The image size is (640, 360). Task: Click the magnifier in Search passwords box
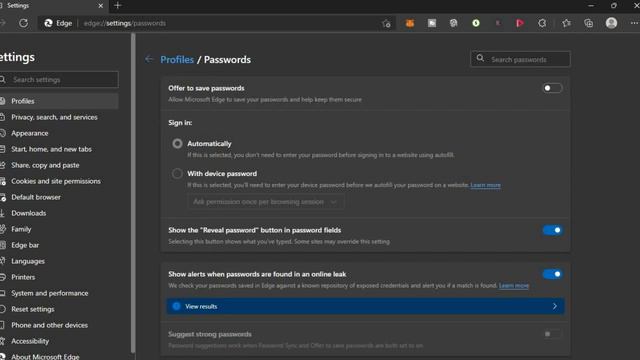tap(480, 59)
